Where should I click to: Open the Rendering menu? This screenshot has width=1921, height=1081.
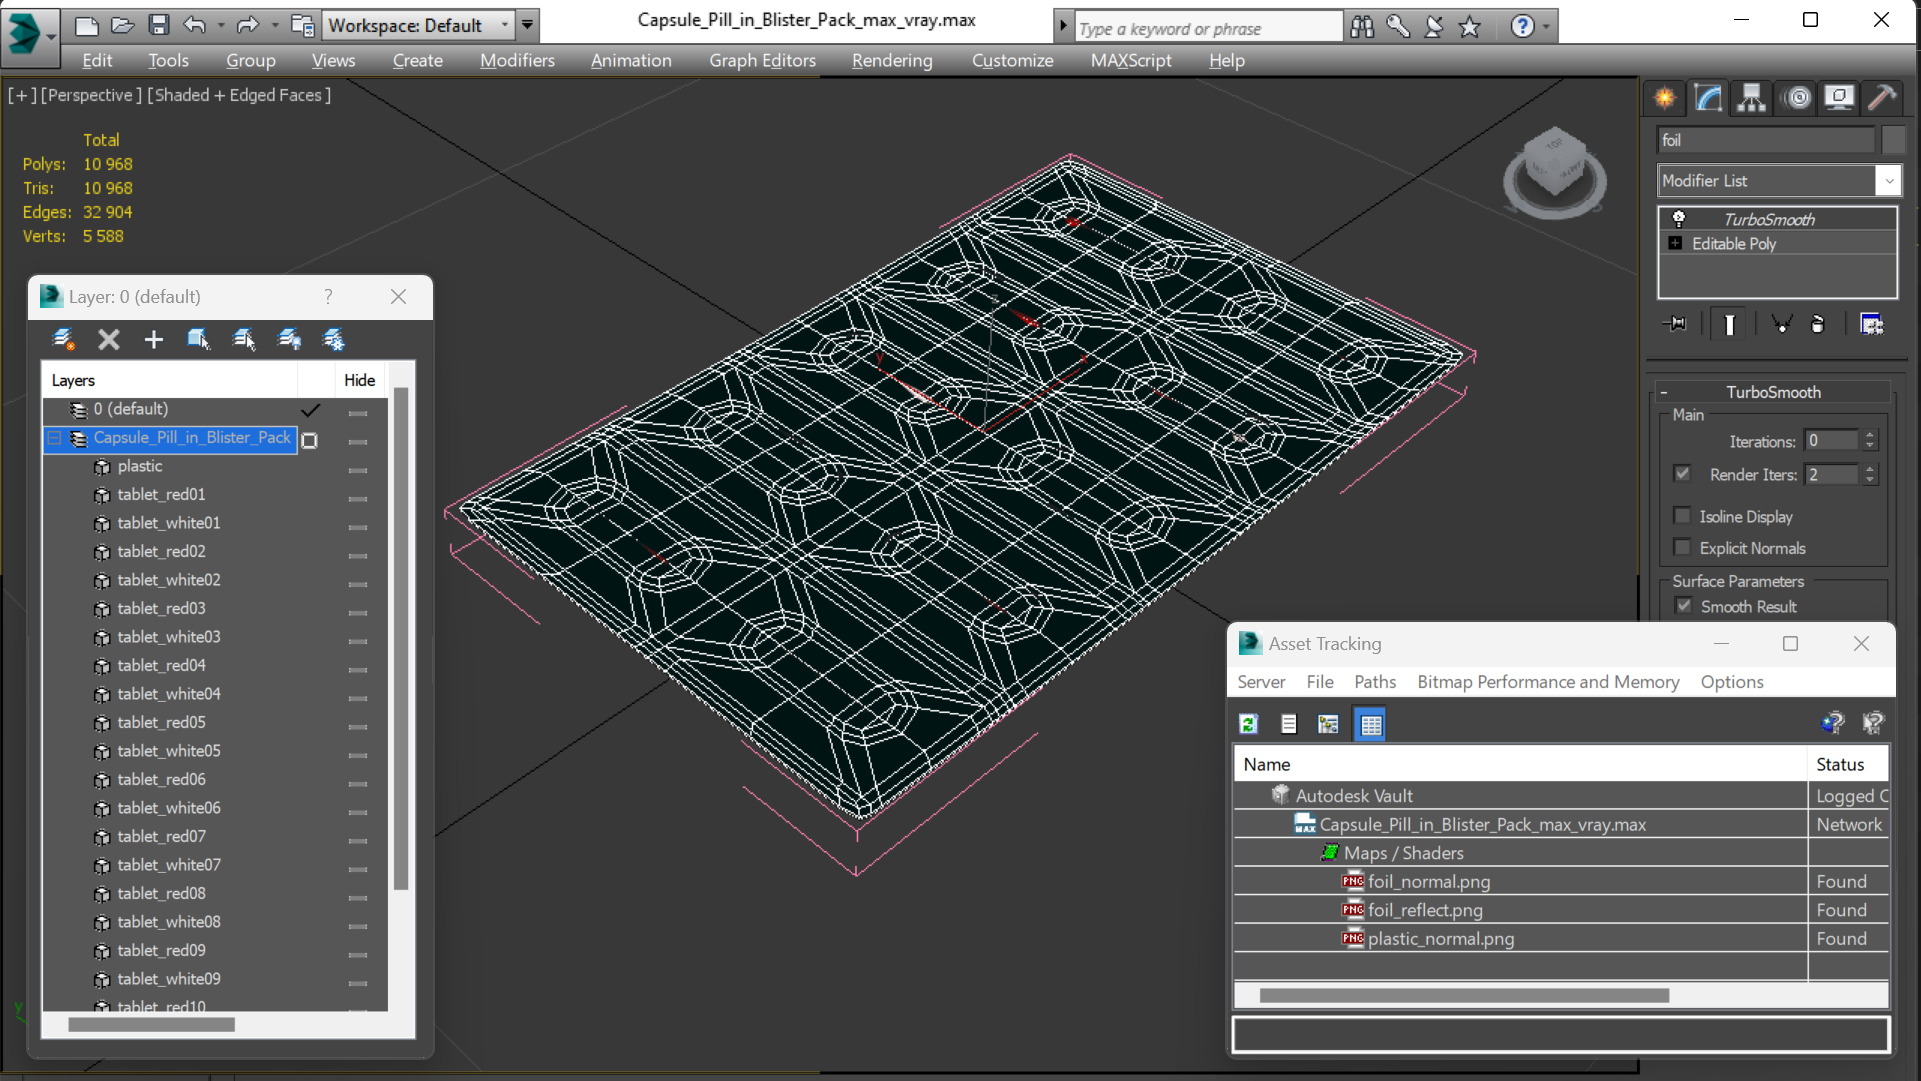(x=892, y=60)
